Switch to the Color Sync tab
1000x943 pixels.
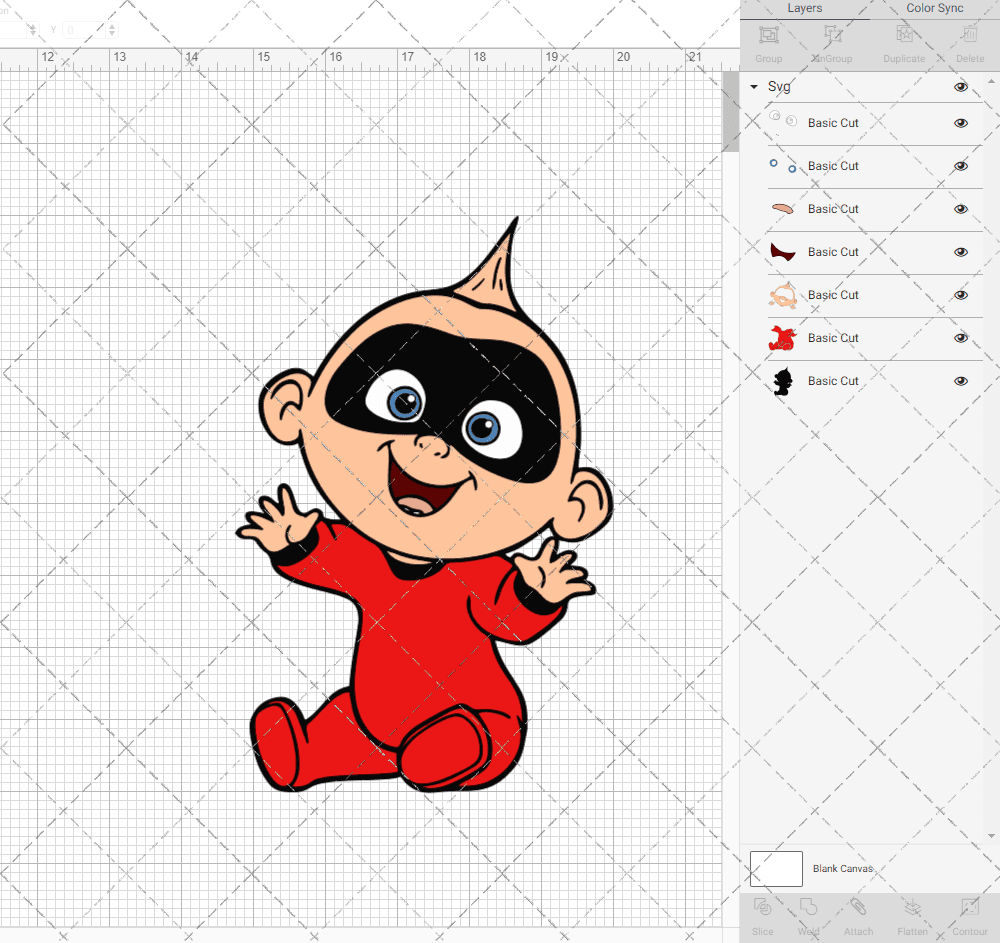click(x=934, y=8)
